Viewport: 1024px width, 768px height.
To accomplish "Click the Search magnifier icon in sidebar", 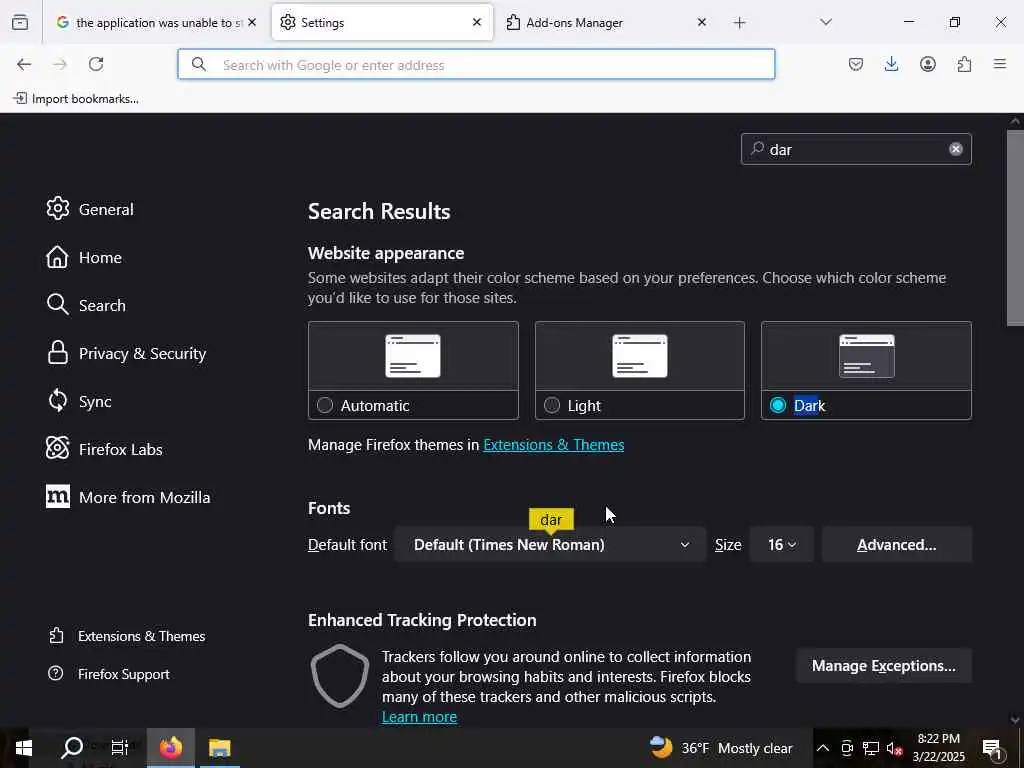I will point(57,304).
